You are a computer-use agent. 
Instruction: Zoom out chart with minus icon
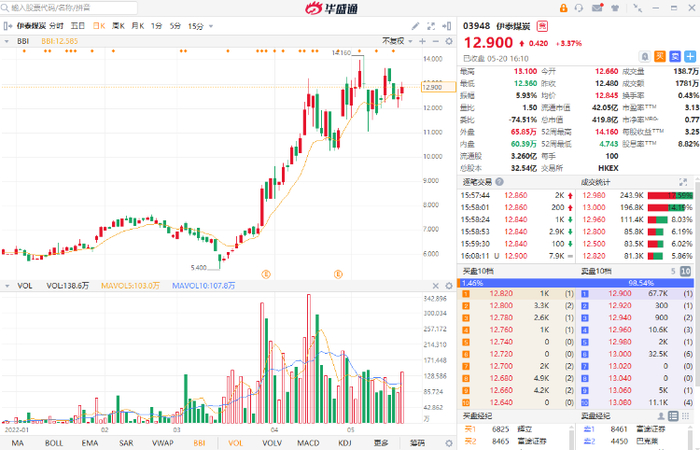coord(435,41)
